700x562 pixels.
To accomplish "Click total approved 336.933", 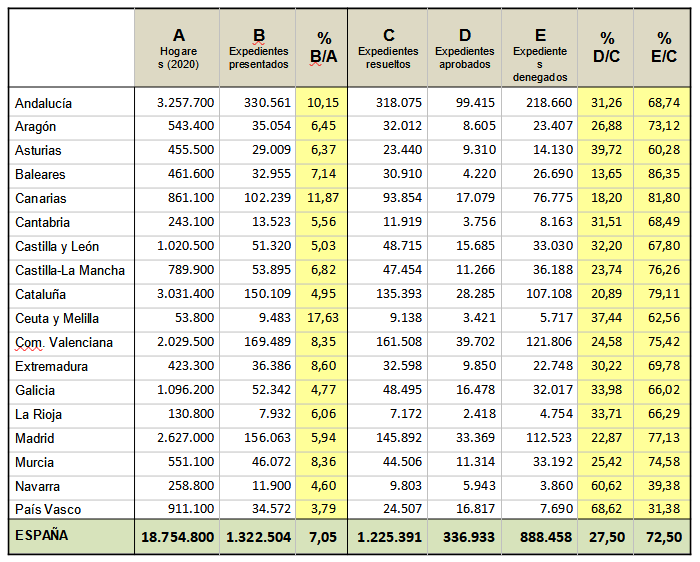I will [x=469, y=537].
